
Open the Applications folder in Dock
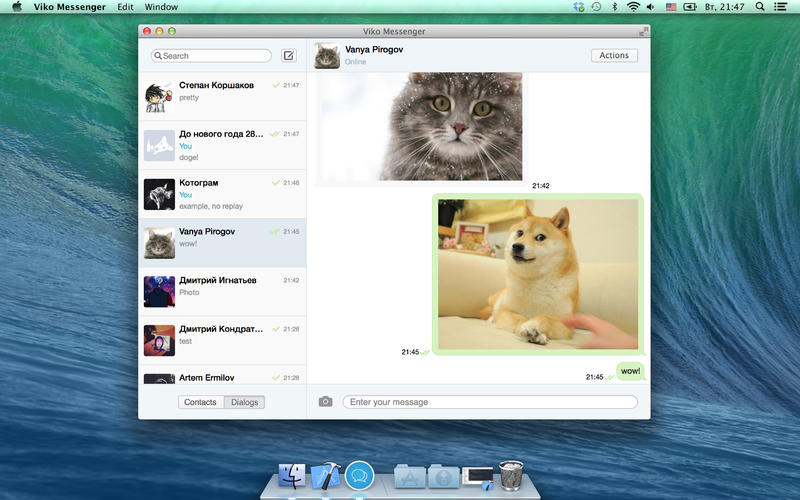coord(410,477)
